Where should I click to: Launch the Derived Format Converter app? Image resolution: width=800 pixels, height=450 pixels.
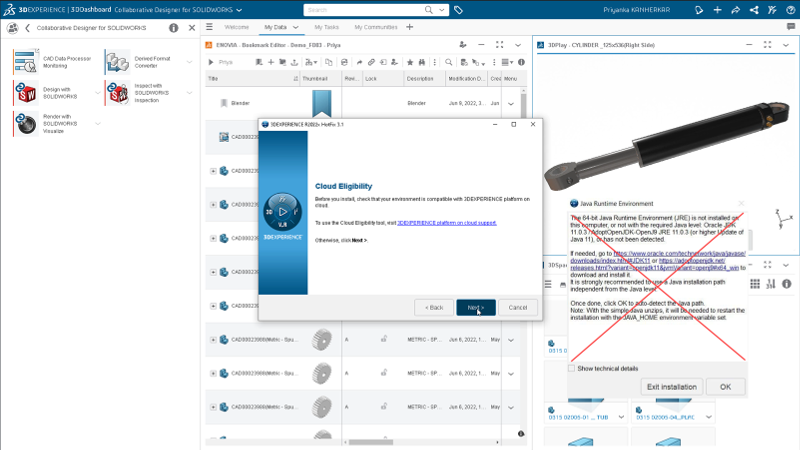(117, 62)
